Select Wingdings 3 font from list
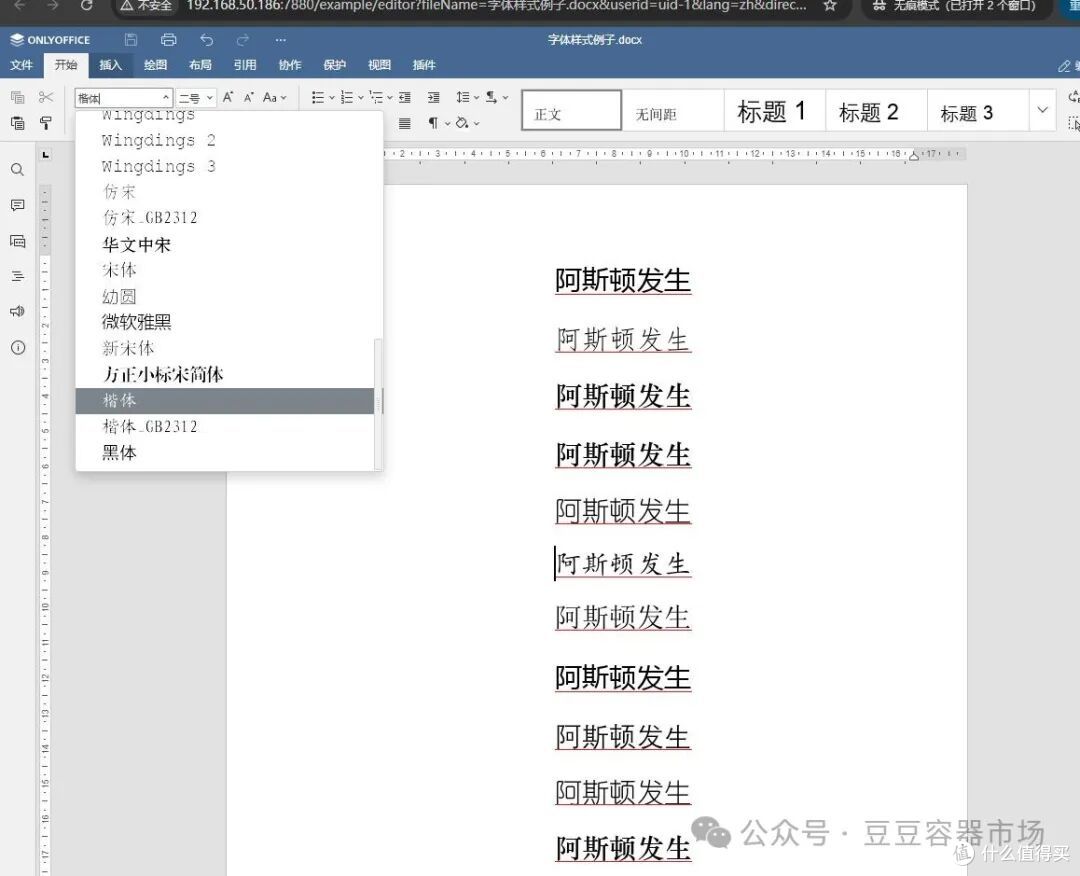1080x876 pixels. click(x=225, y=166)
